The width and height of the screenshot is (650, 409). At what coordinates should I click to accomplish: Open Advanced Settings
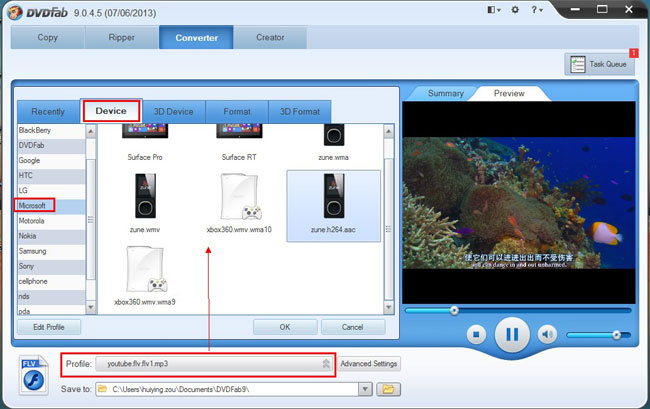point(369,364)
